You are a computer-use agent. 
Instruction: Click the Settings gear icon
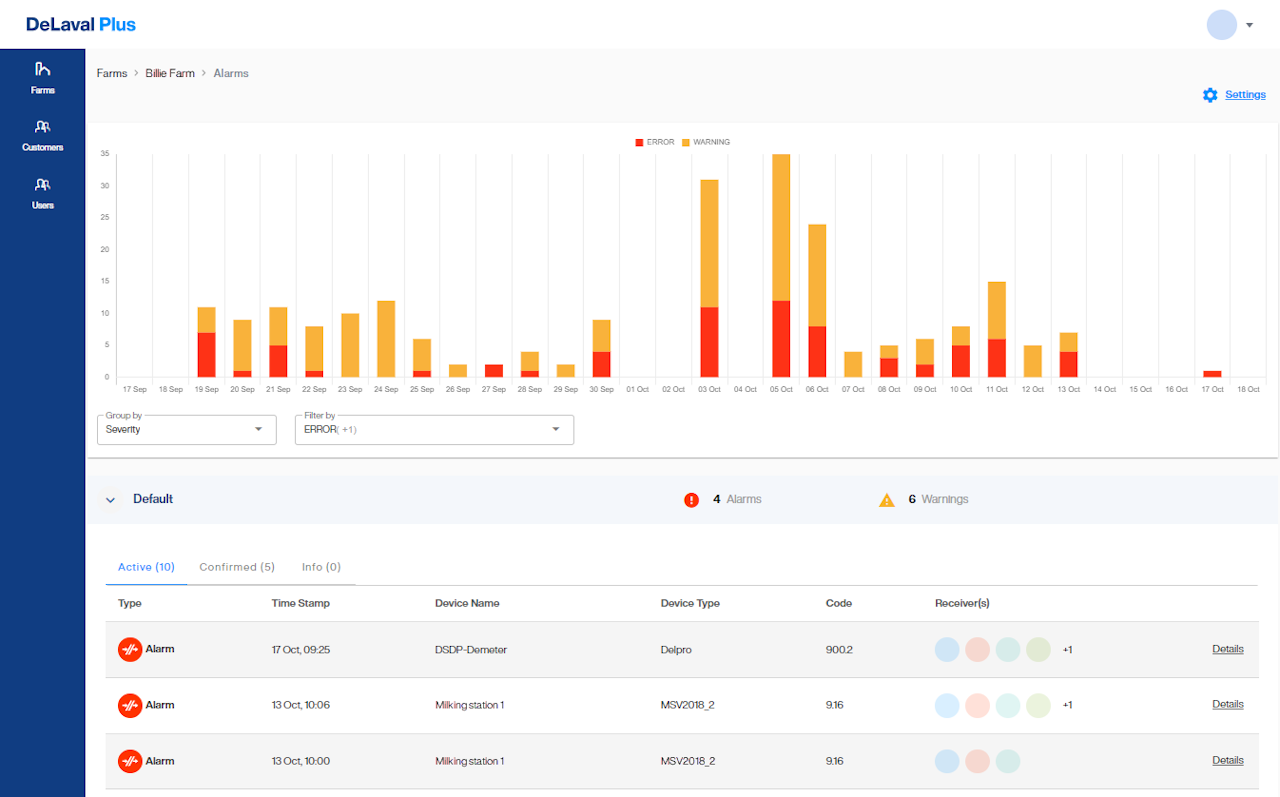click(1210, 95)
